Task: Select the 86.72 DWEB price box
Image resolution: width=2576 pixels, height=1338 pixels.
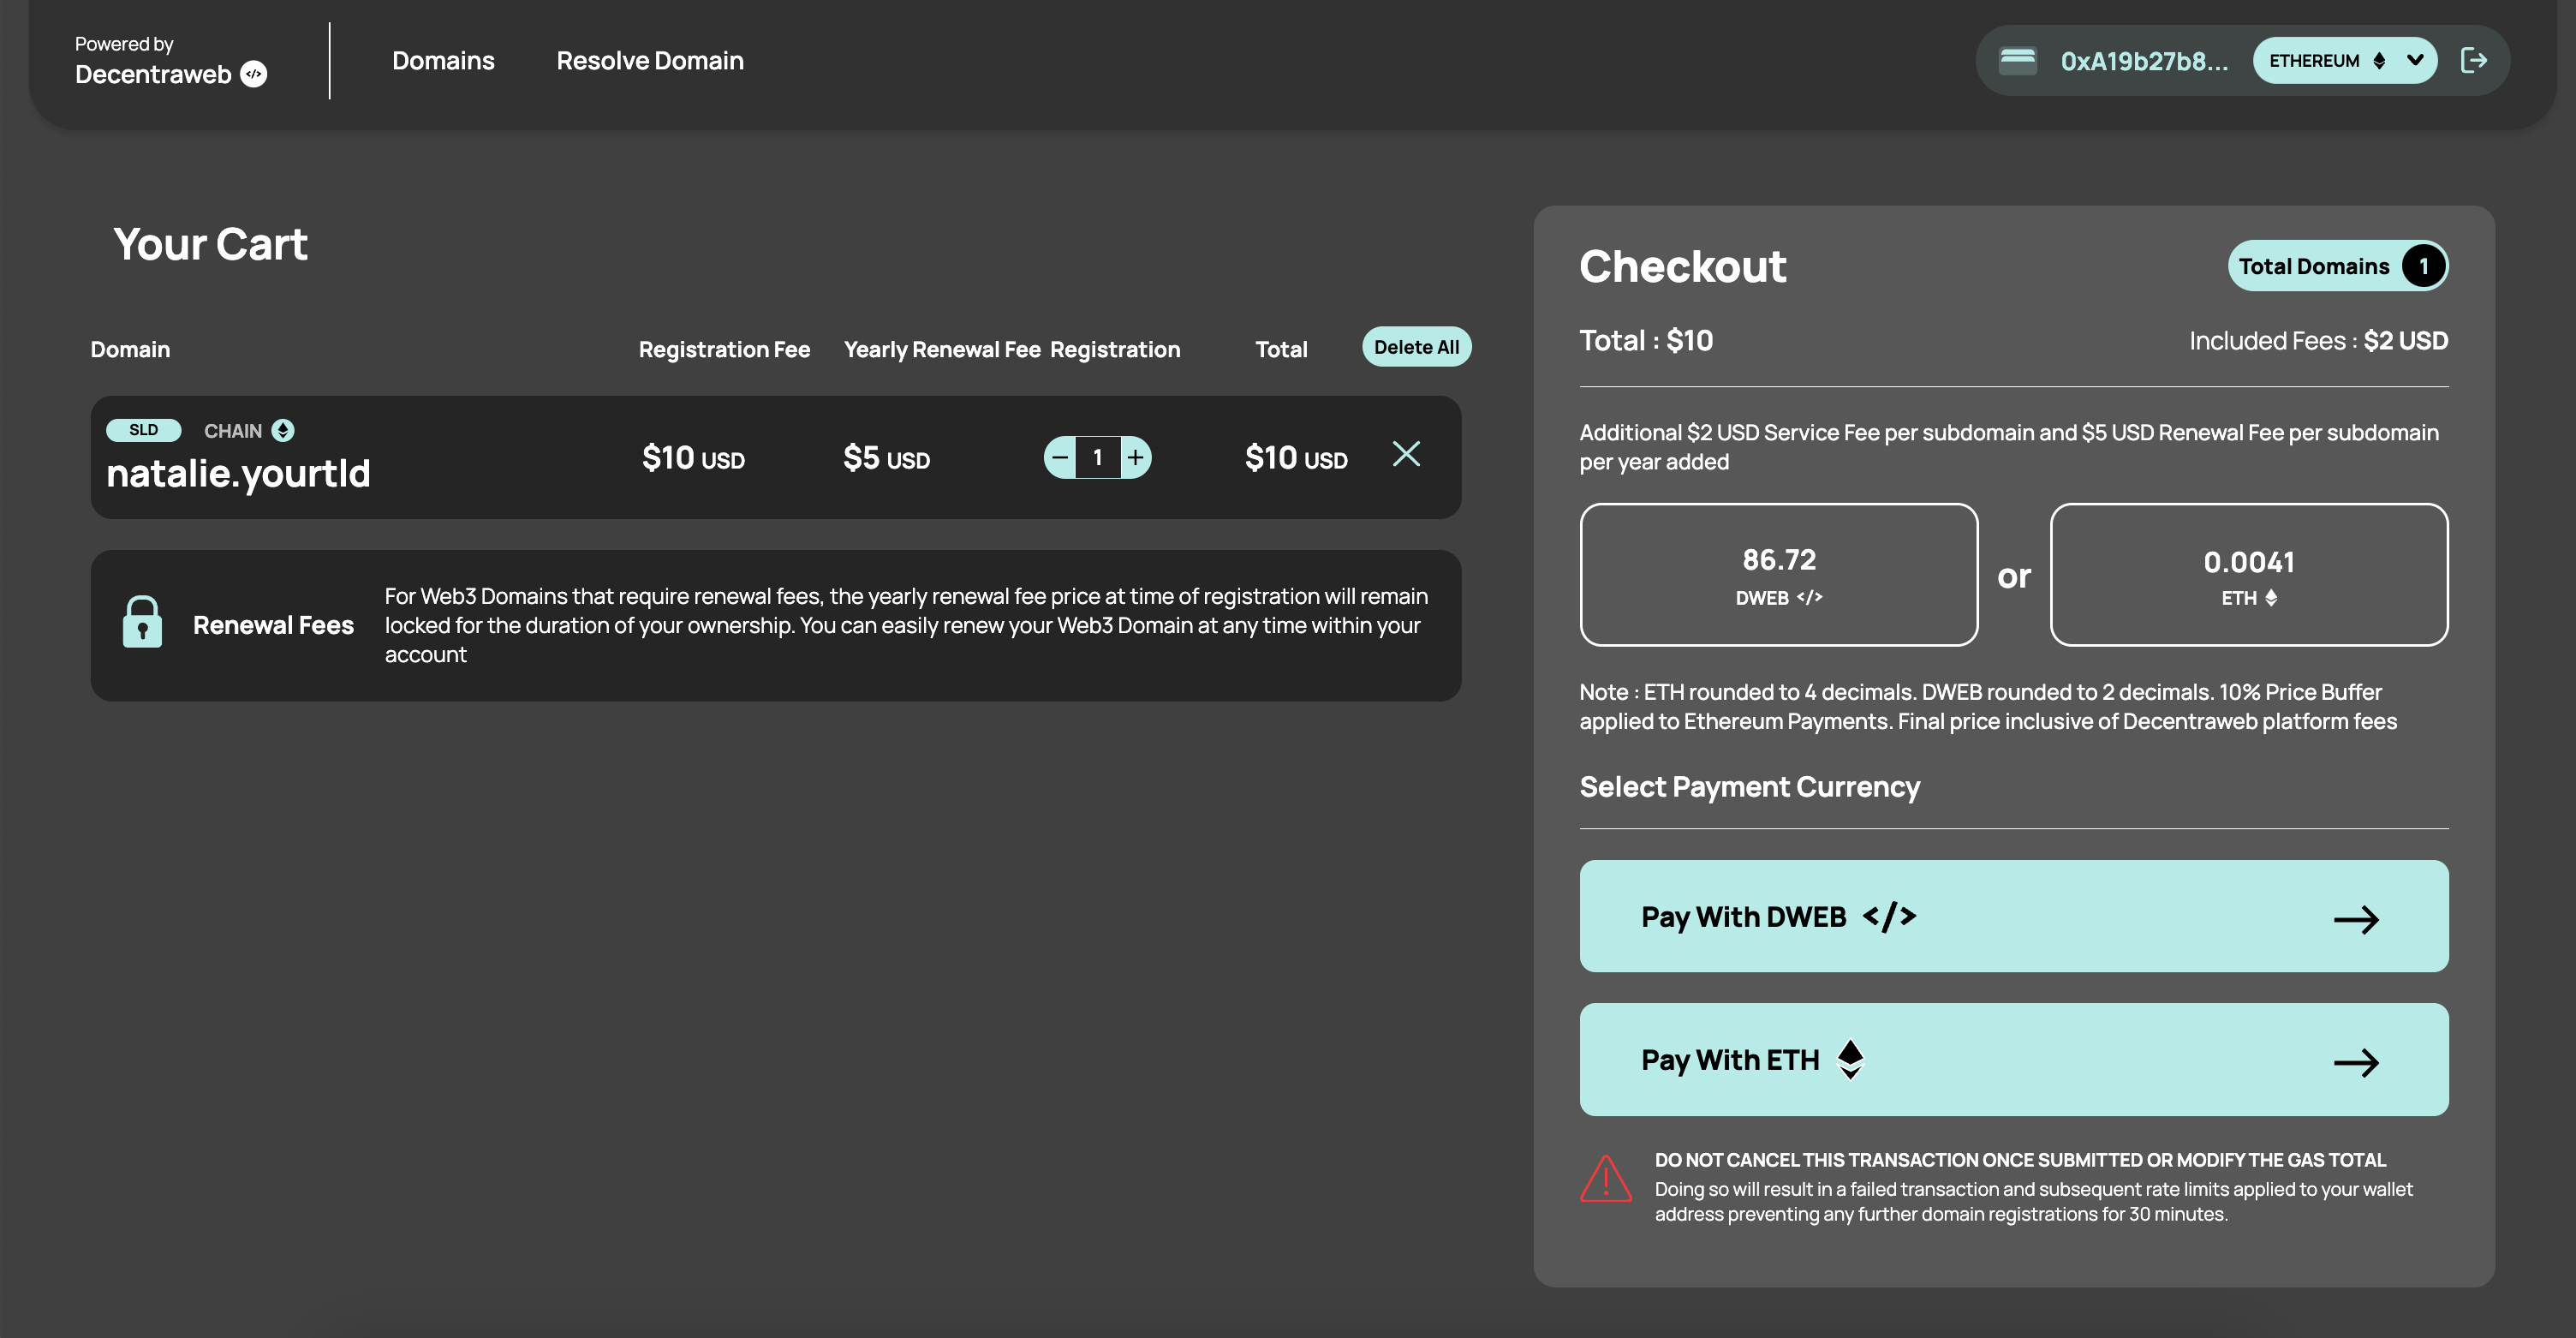Action: click(x=1778, y=575)
